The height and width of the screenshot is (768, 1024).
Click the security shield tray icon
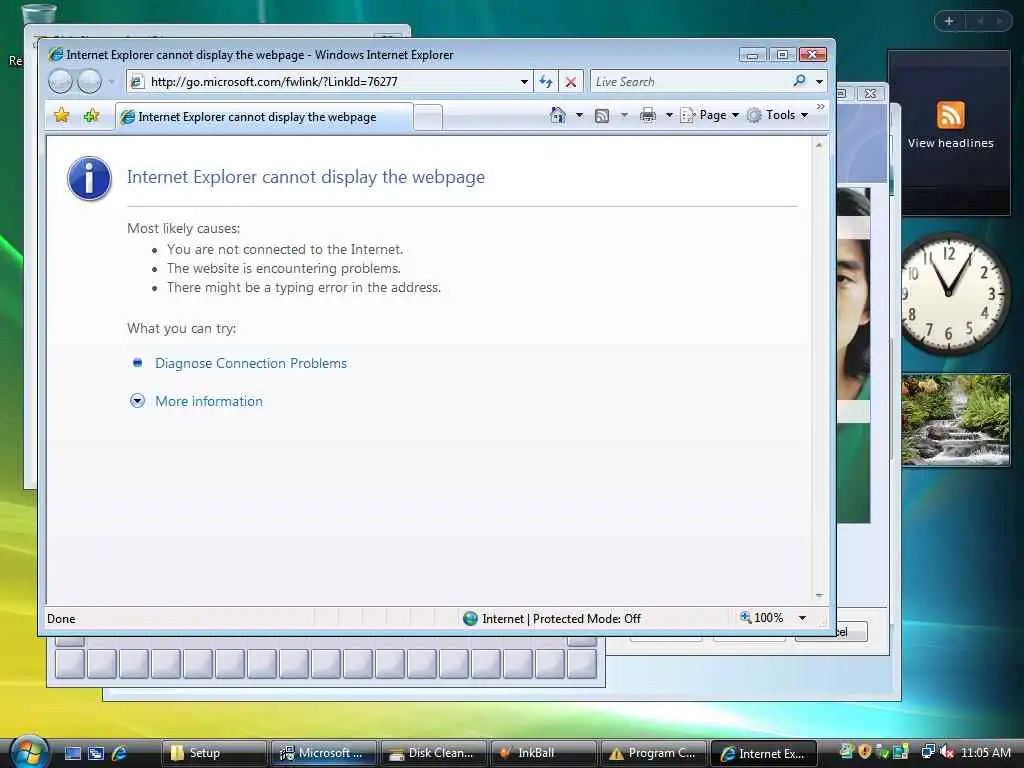click(865, 752)
